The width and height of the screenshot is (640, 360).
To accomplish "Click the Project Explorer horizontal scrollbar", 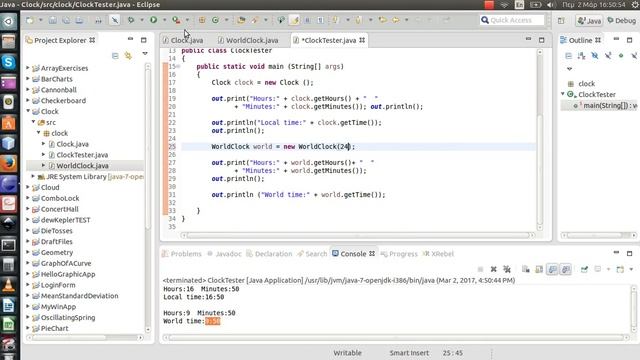I will click(x=85, y=338).
